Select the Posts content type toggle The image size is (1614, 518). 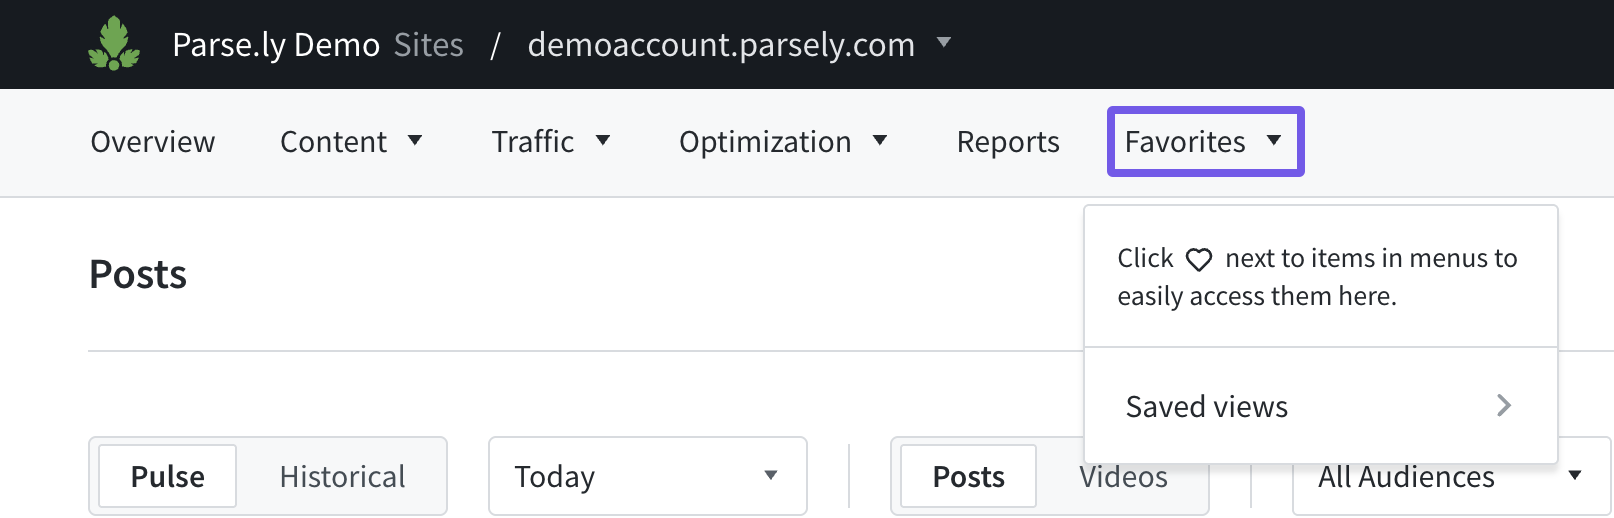[968, 476]
